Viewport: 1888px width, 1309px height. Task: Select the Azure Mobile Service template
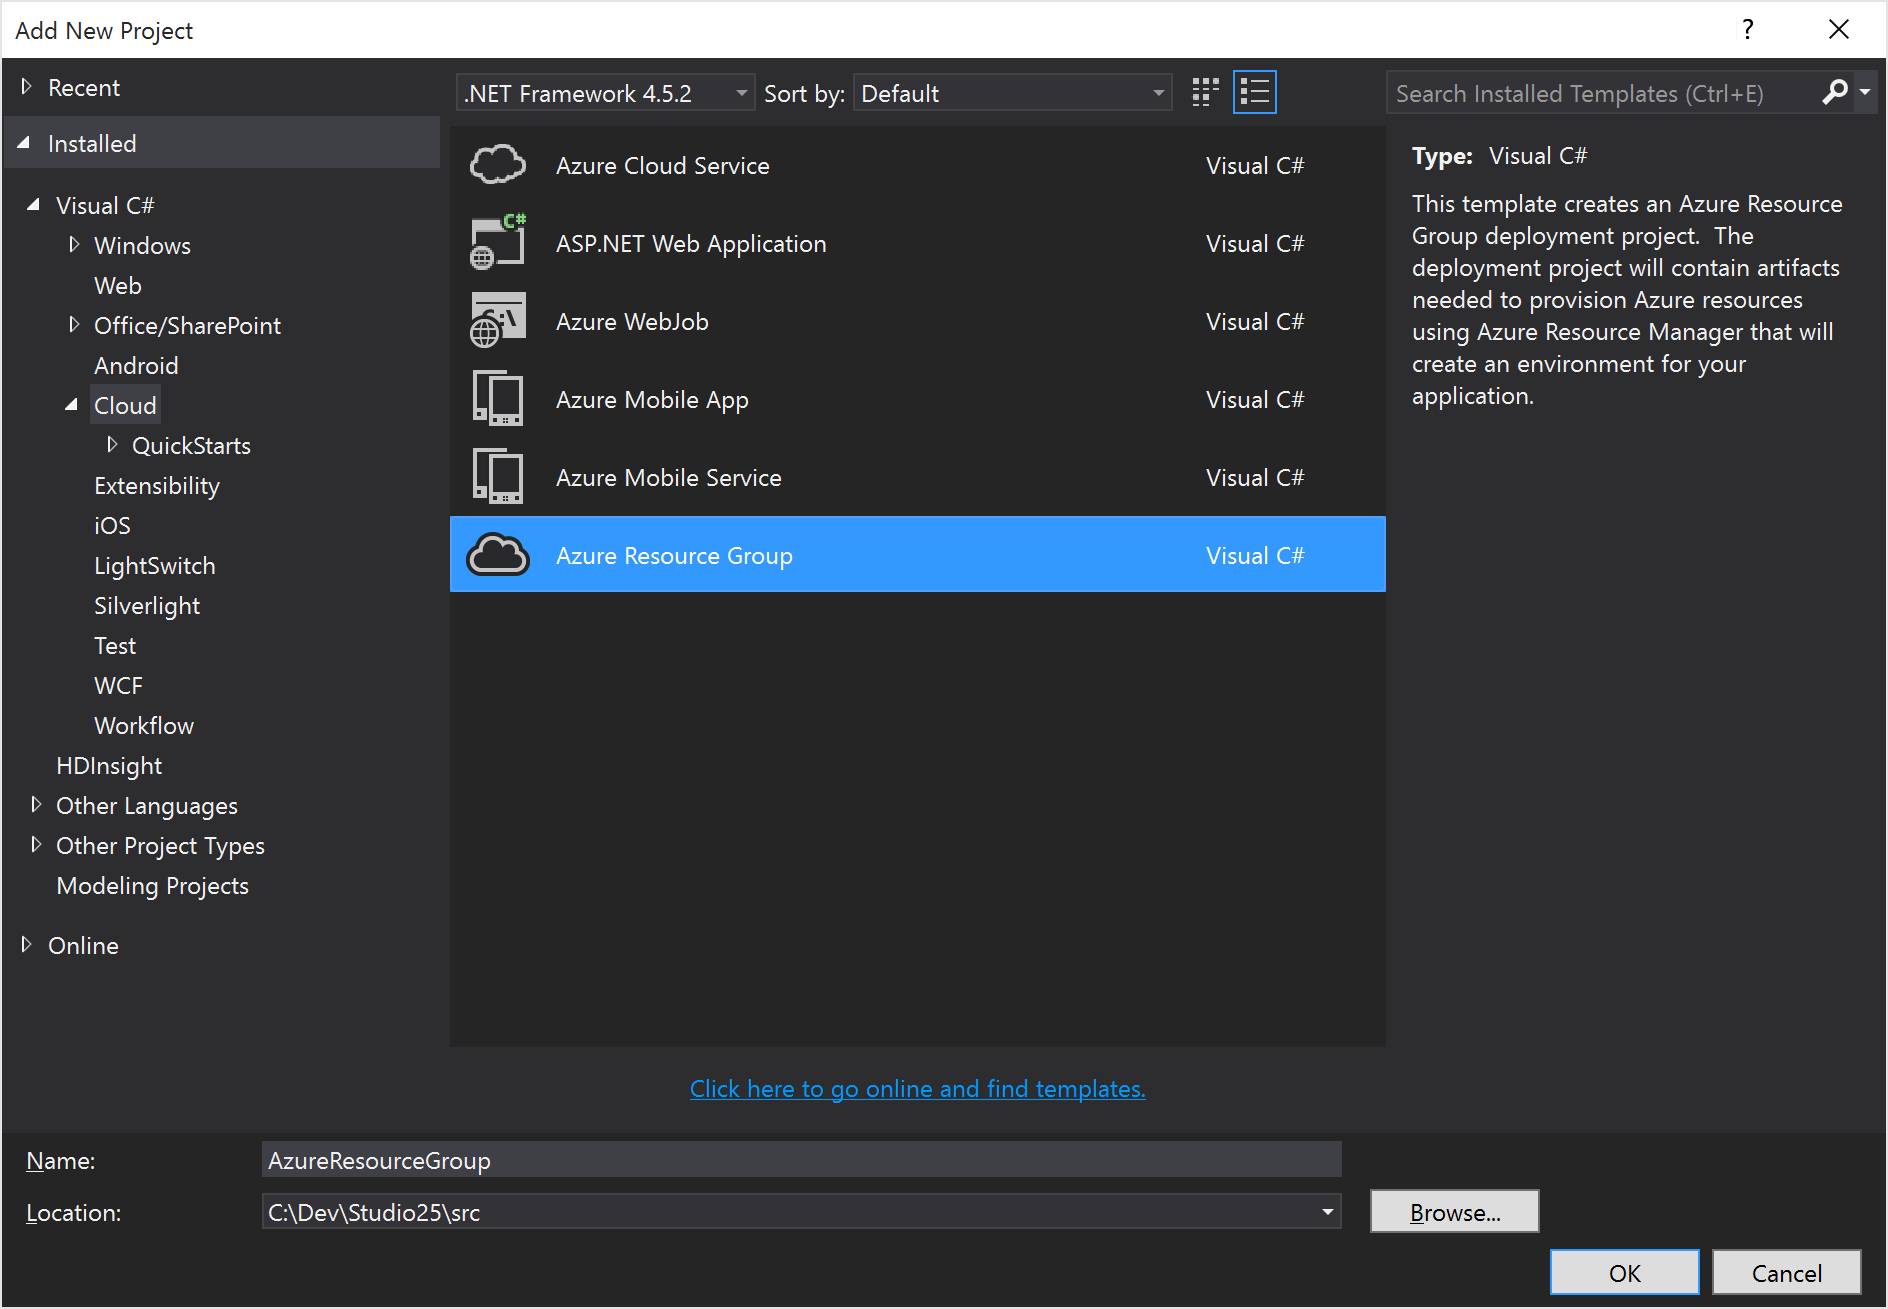pyautogui.click(x=917, y=477)
